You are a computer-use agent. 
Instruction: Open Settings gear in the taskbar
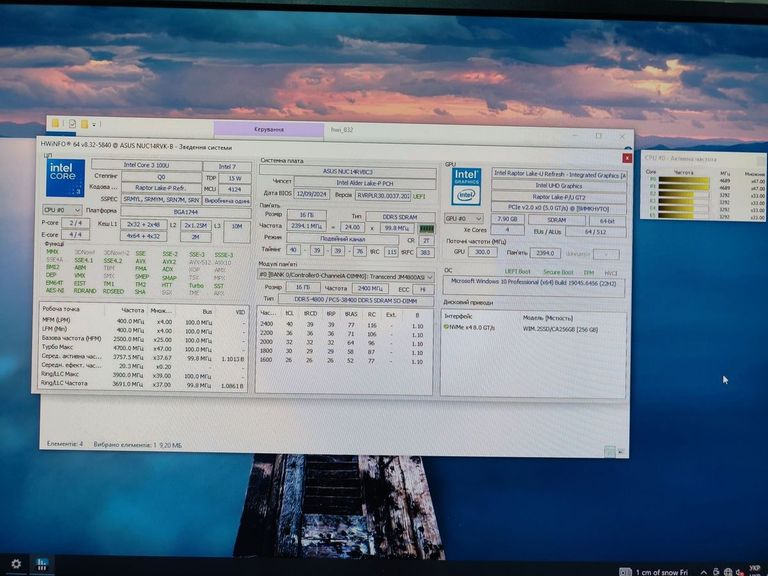point(16,564)
